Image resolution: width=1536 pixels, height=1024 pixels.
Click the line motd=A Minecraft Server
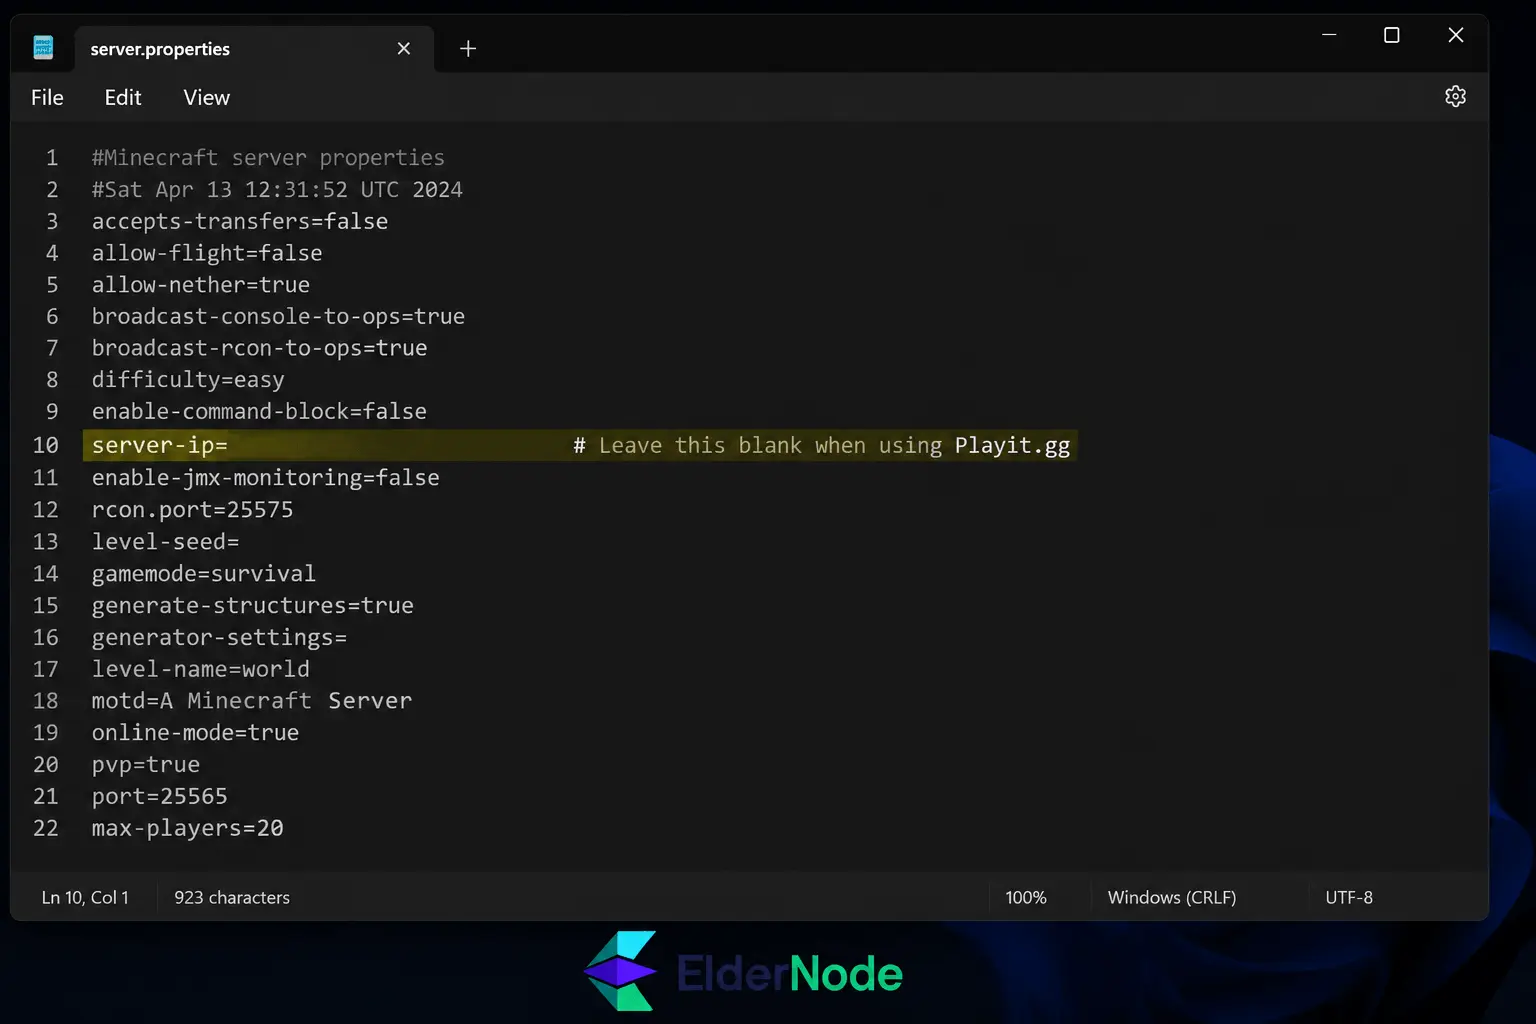pos(252,701)
